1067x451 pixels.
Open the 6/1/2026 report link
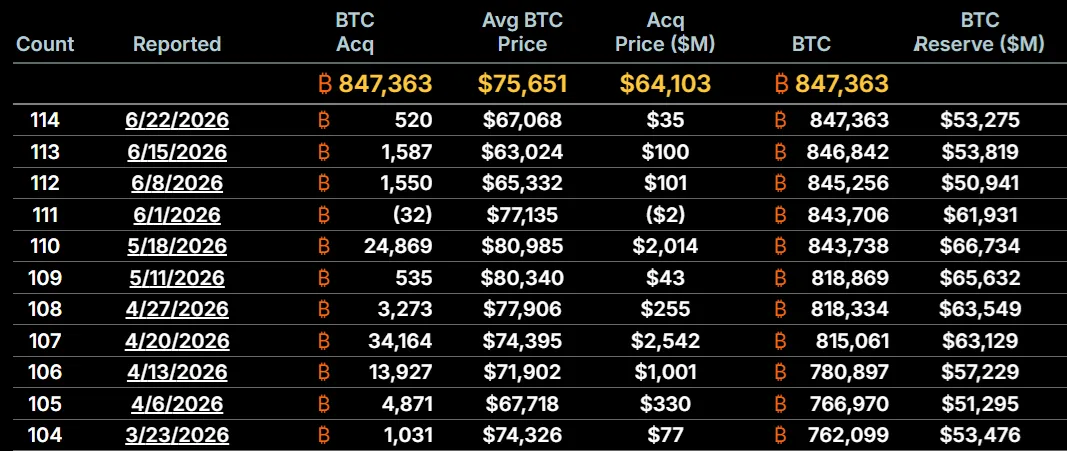pos(177,215)
